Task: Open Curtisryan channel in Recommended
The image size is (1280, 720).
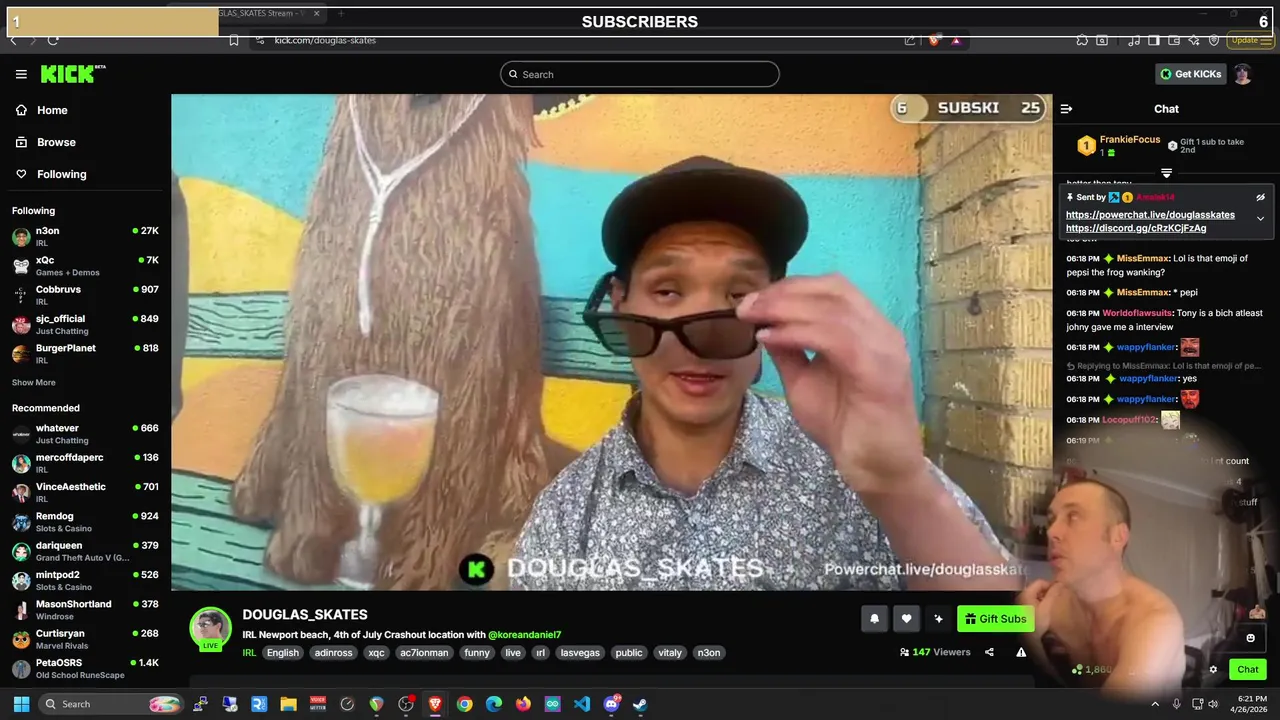Action: coord(85,639)
